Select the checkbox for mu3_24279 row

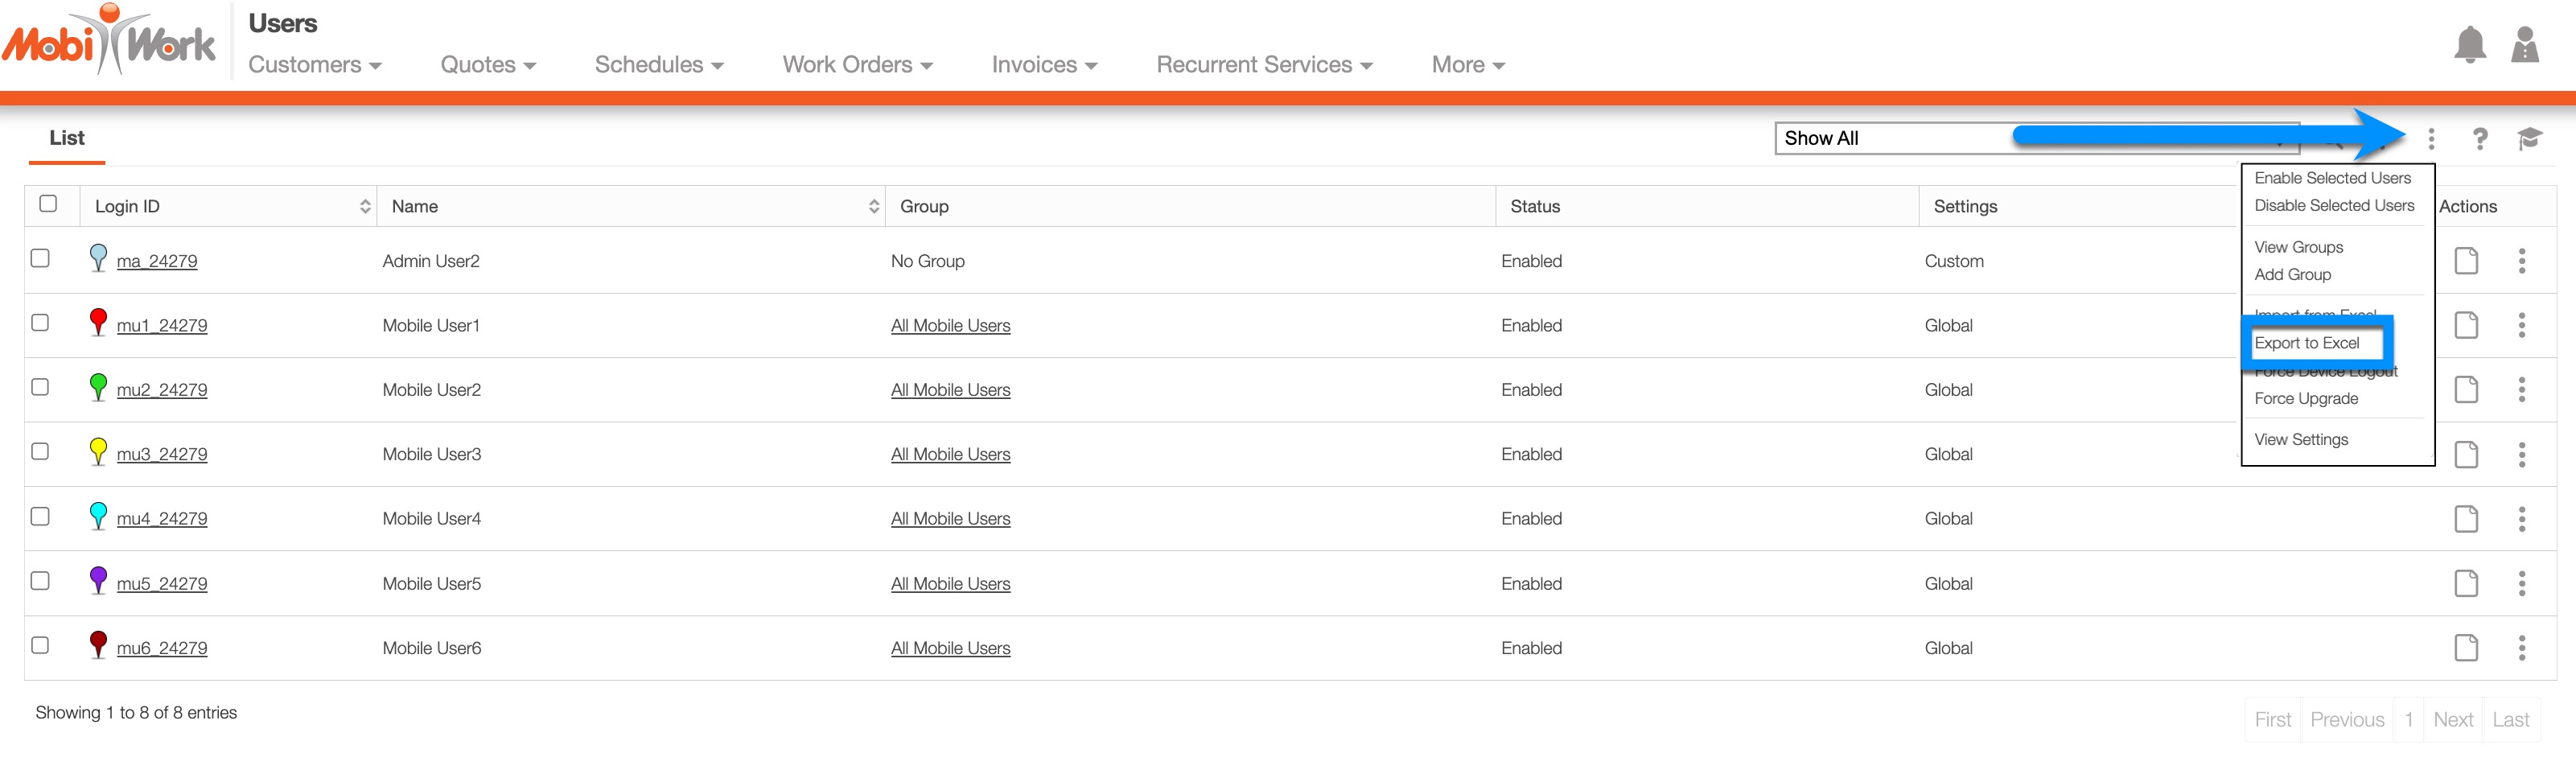40,452
